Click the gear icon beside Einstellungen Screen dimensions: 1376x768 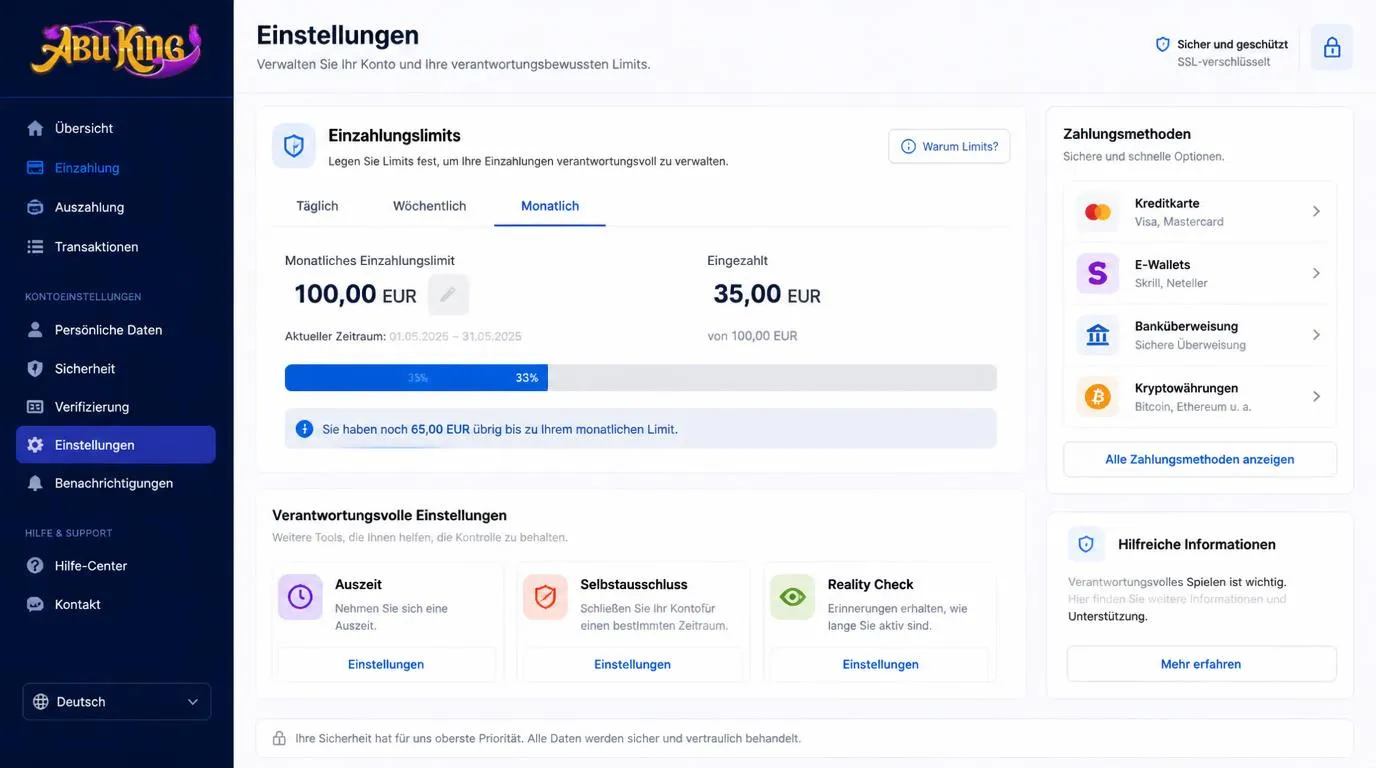click(35, 445)
